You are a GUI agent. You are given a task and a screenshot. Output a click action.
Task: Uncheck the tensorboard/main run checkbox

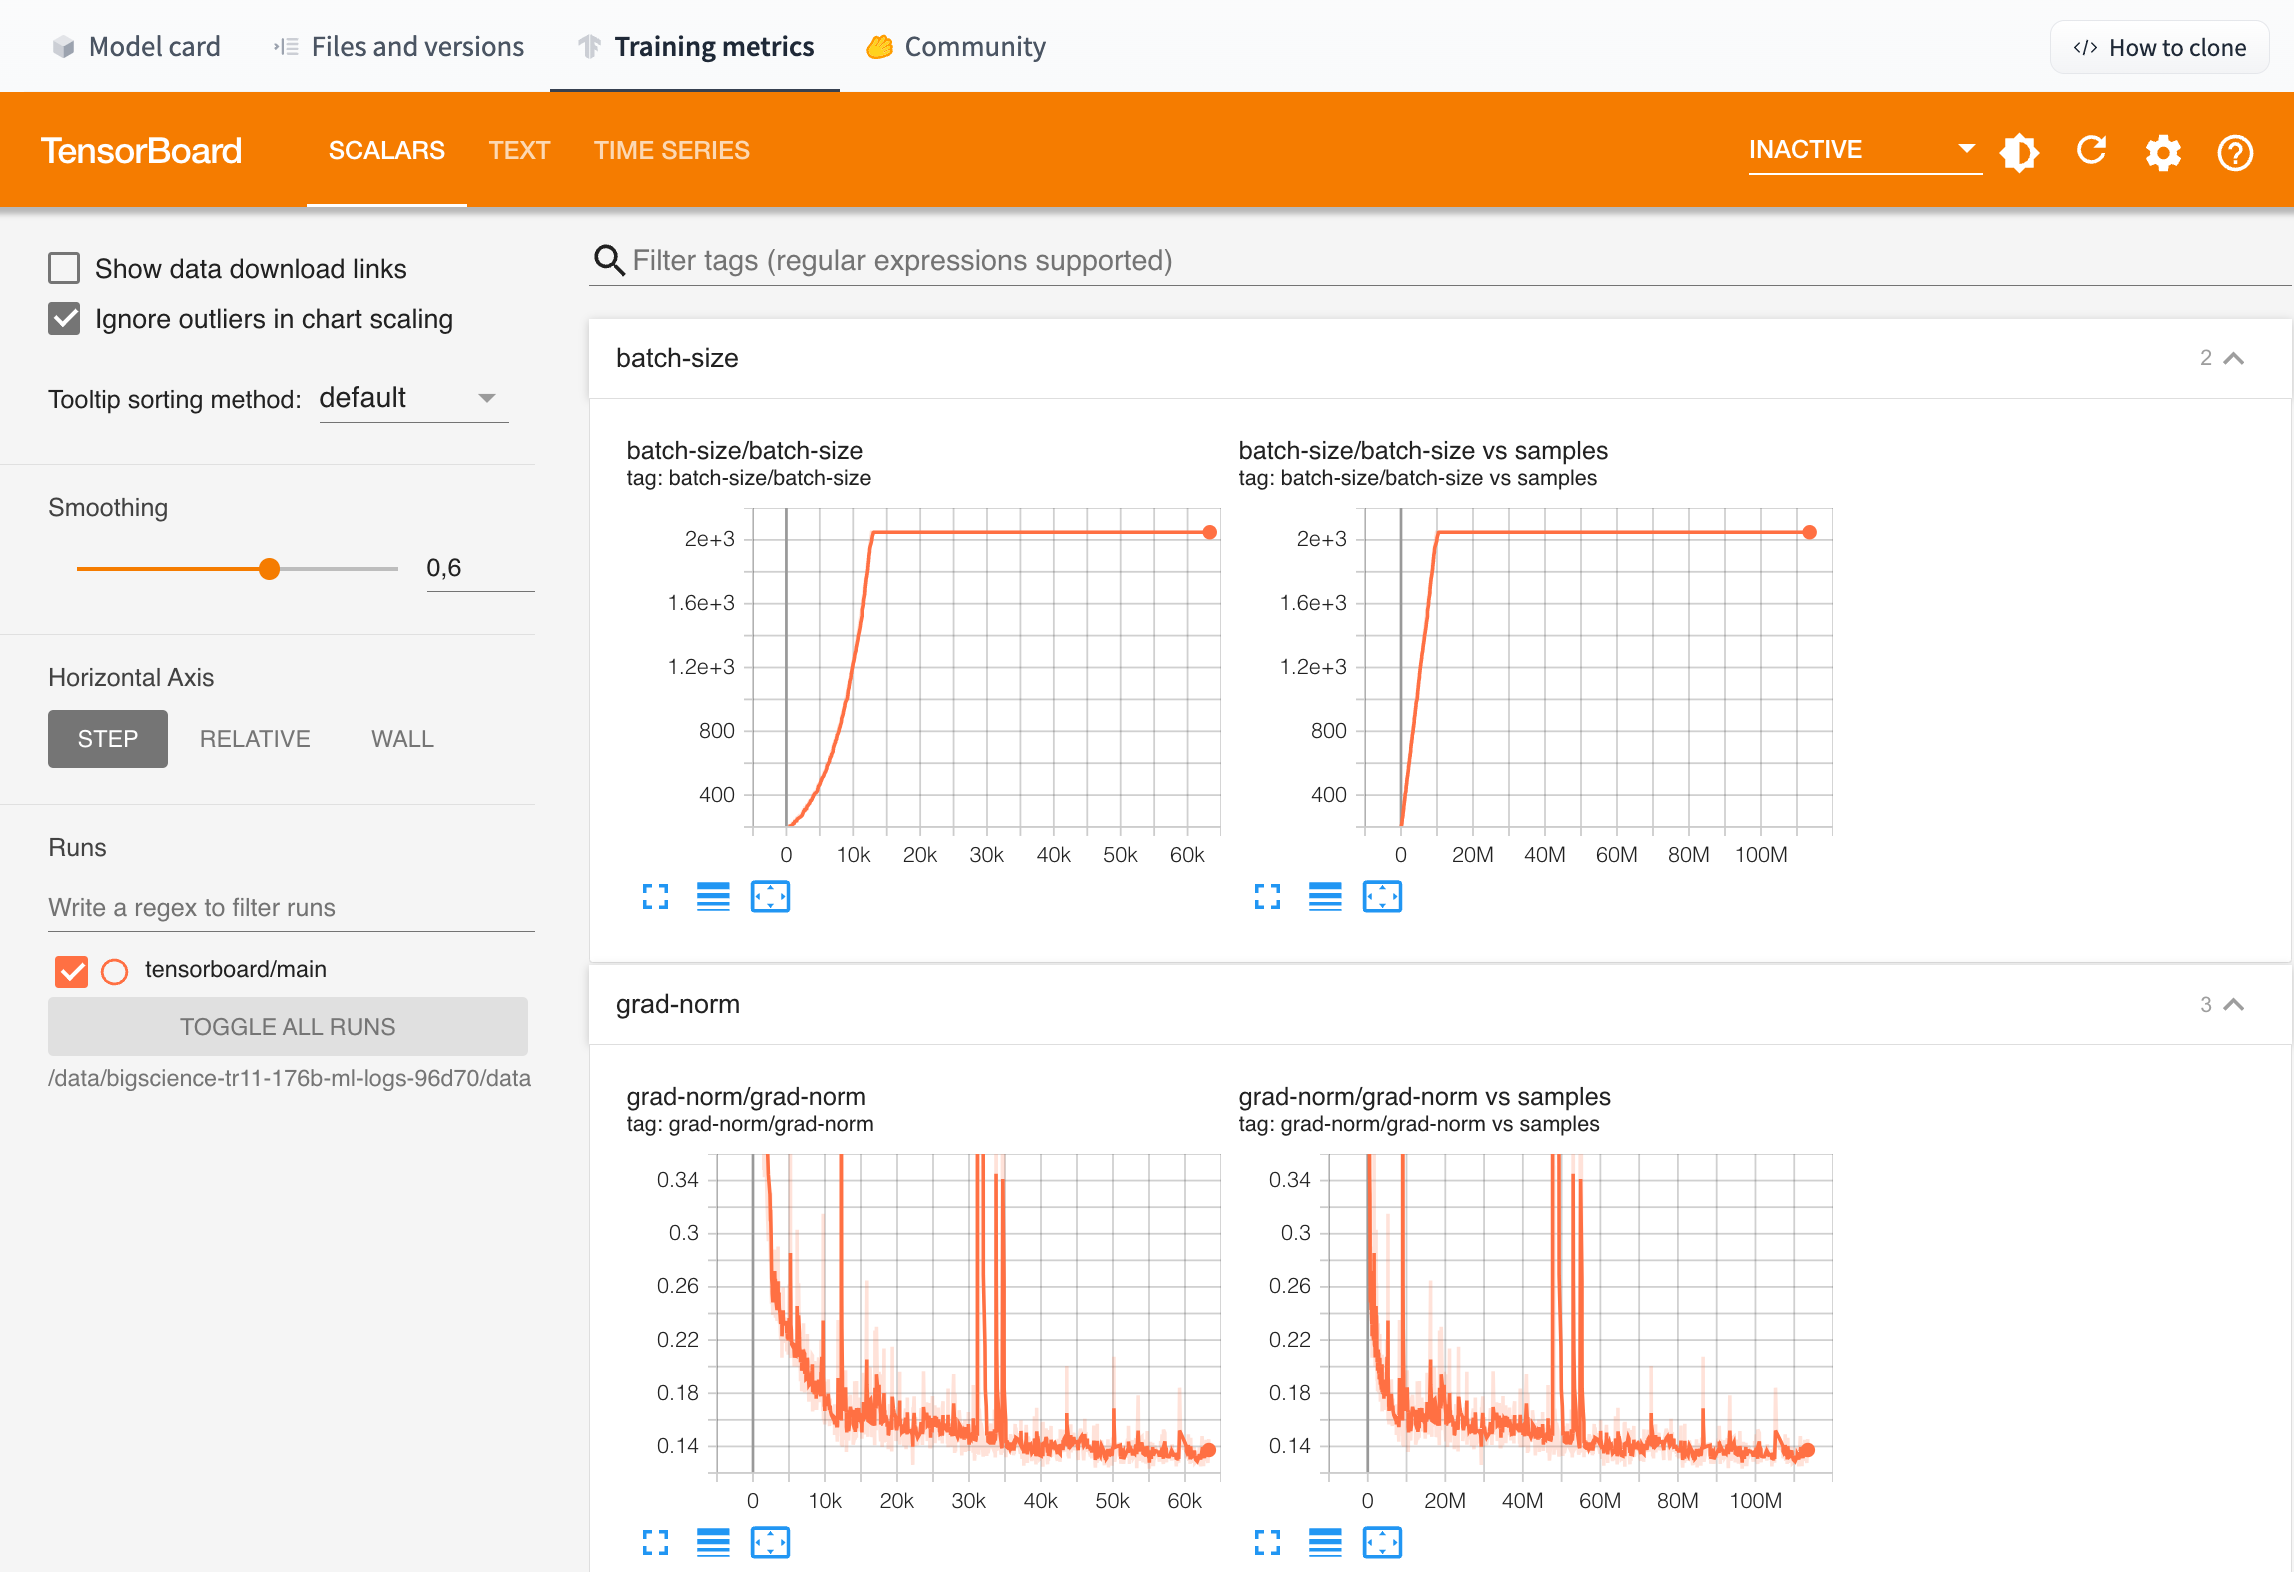tap(72, 970)
